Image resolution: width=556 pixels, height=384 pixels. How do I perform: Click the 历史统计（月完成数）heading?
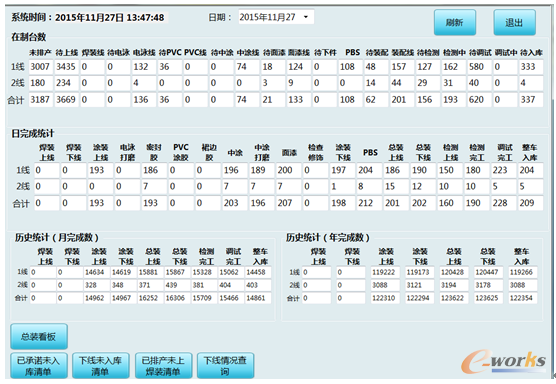[57, 238]
